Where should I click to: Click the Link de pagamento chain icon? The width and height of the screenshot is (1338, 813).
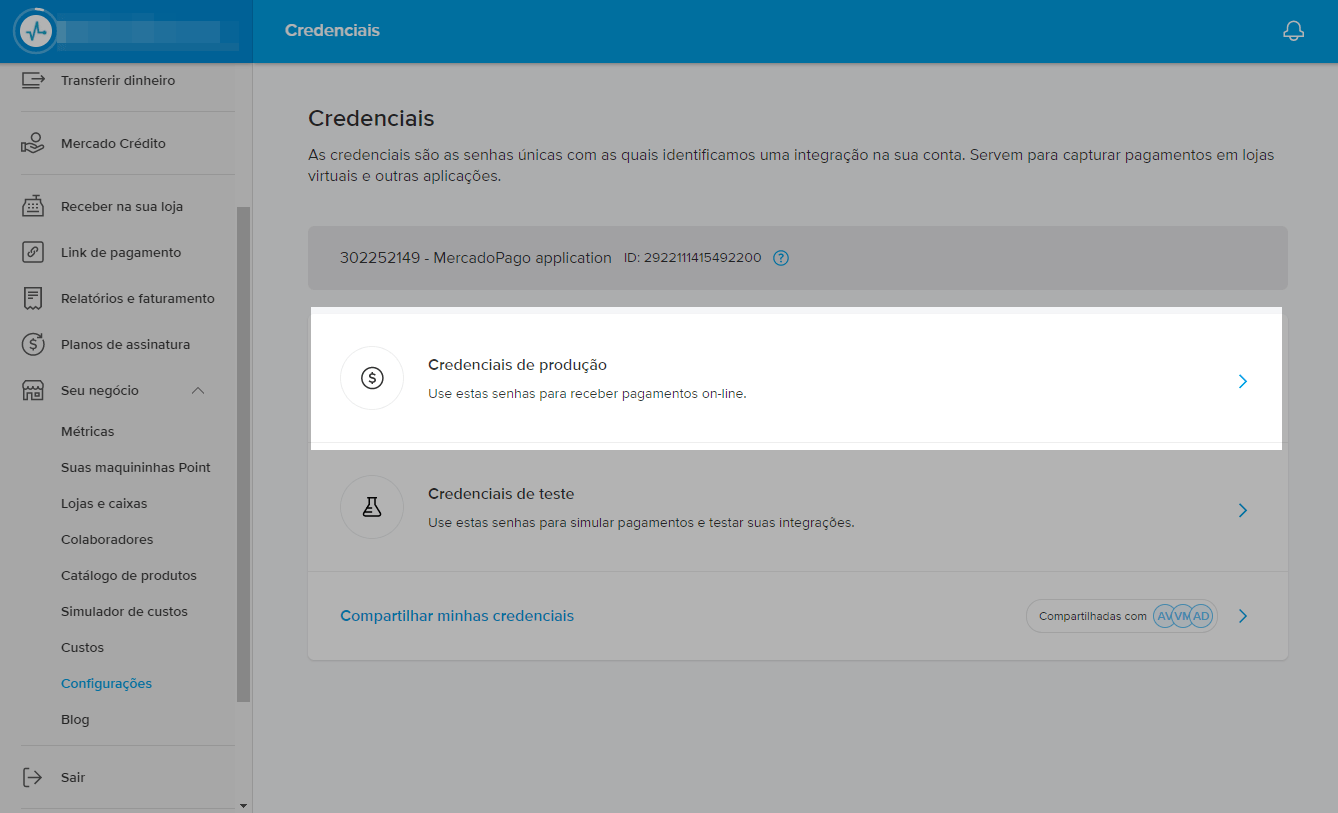(33, 252)
